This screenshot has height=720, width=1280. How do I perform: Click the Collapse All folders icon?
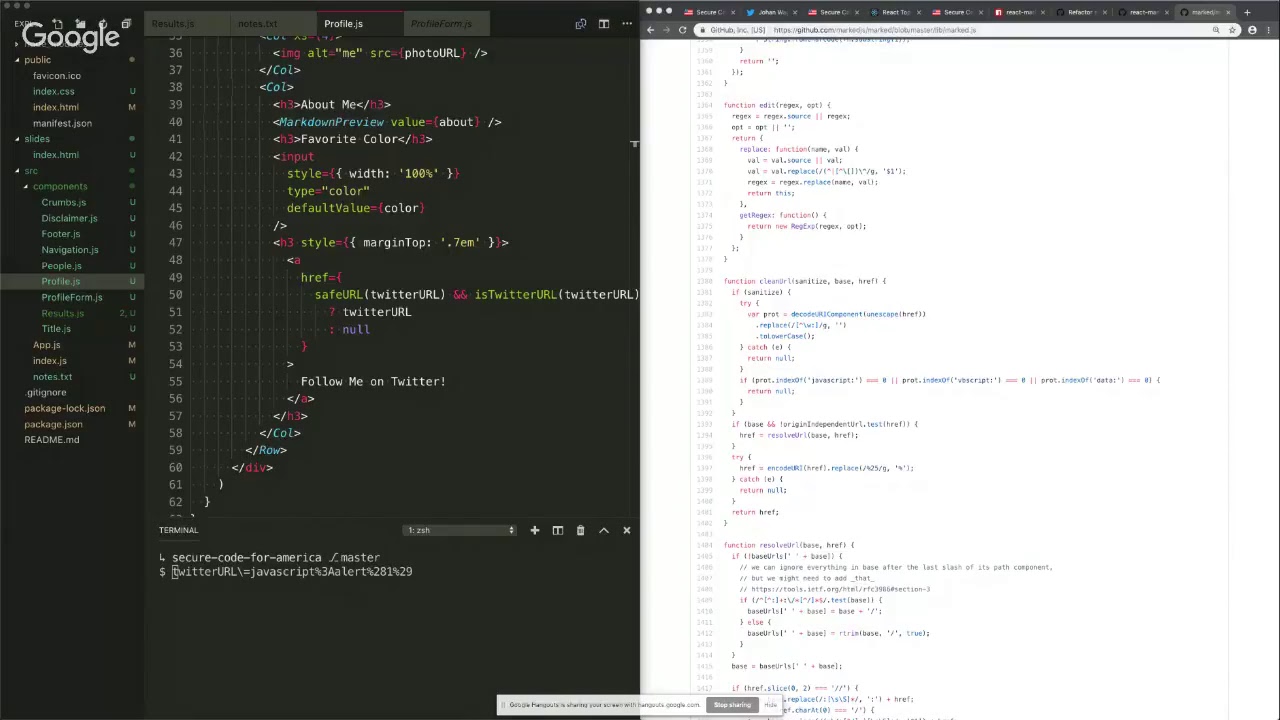point(126,23)
